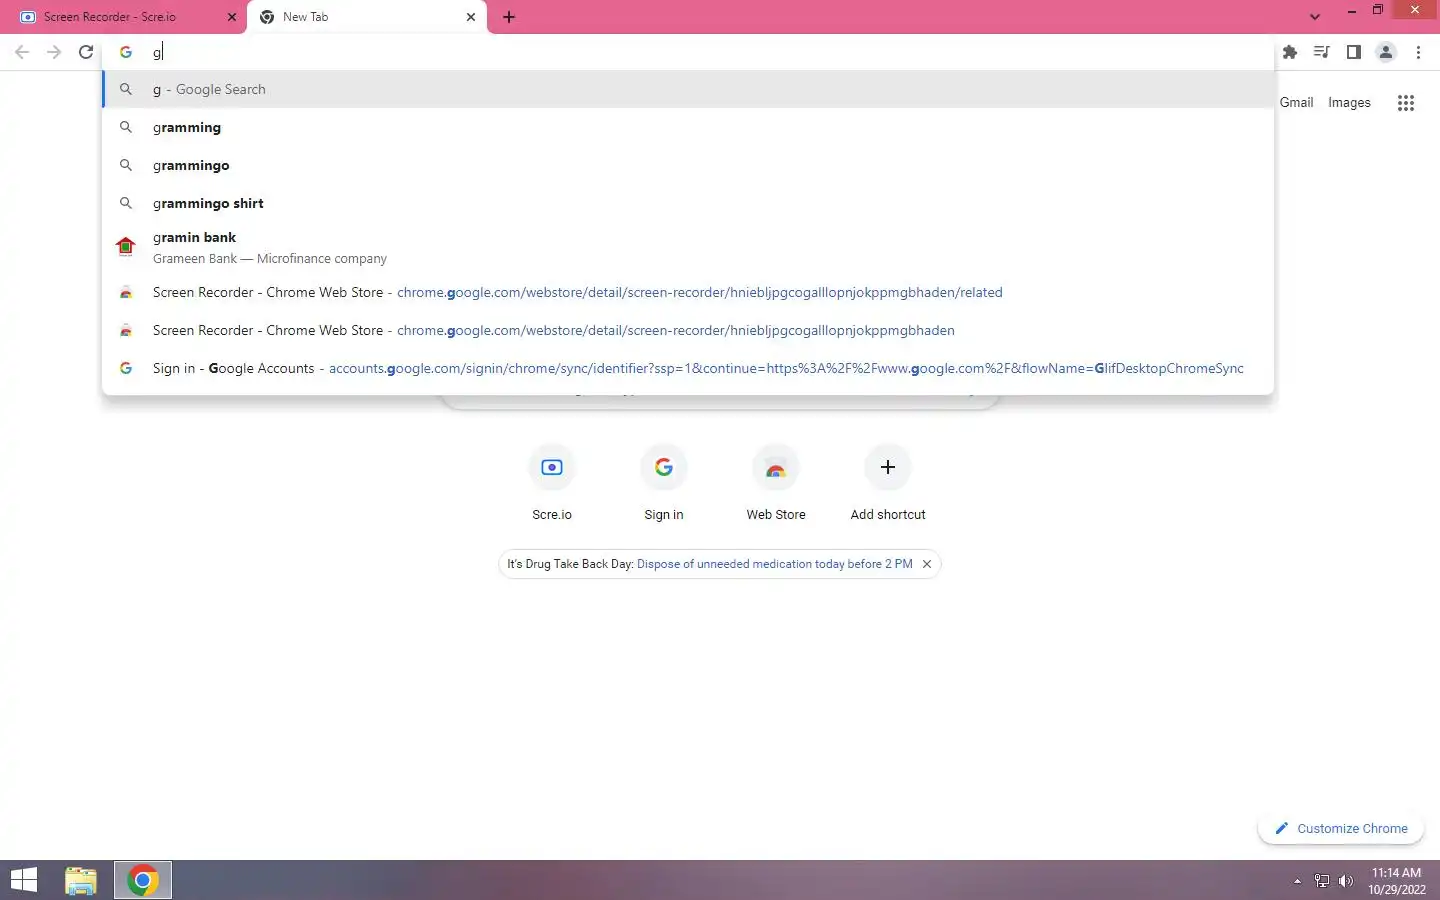The height and width of the screenshot is (900, 1440).
Task: Choose the 'gramming' suggestion
Action: coord(688,127)
